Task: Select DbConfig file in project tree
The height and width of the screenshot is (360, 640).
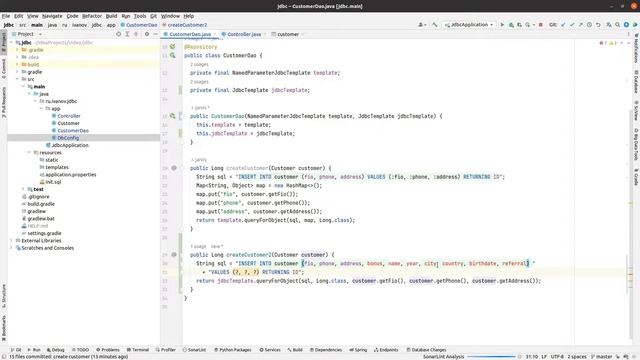Action: click(68, 138)
